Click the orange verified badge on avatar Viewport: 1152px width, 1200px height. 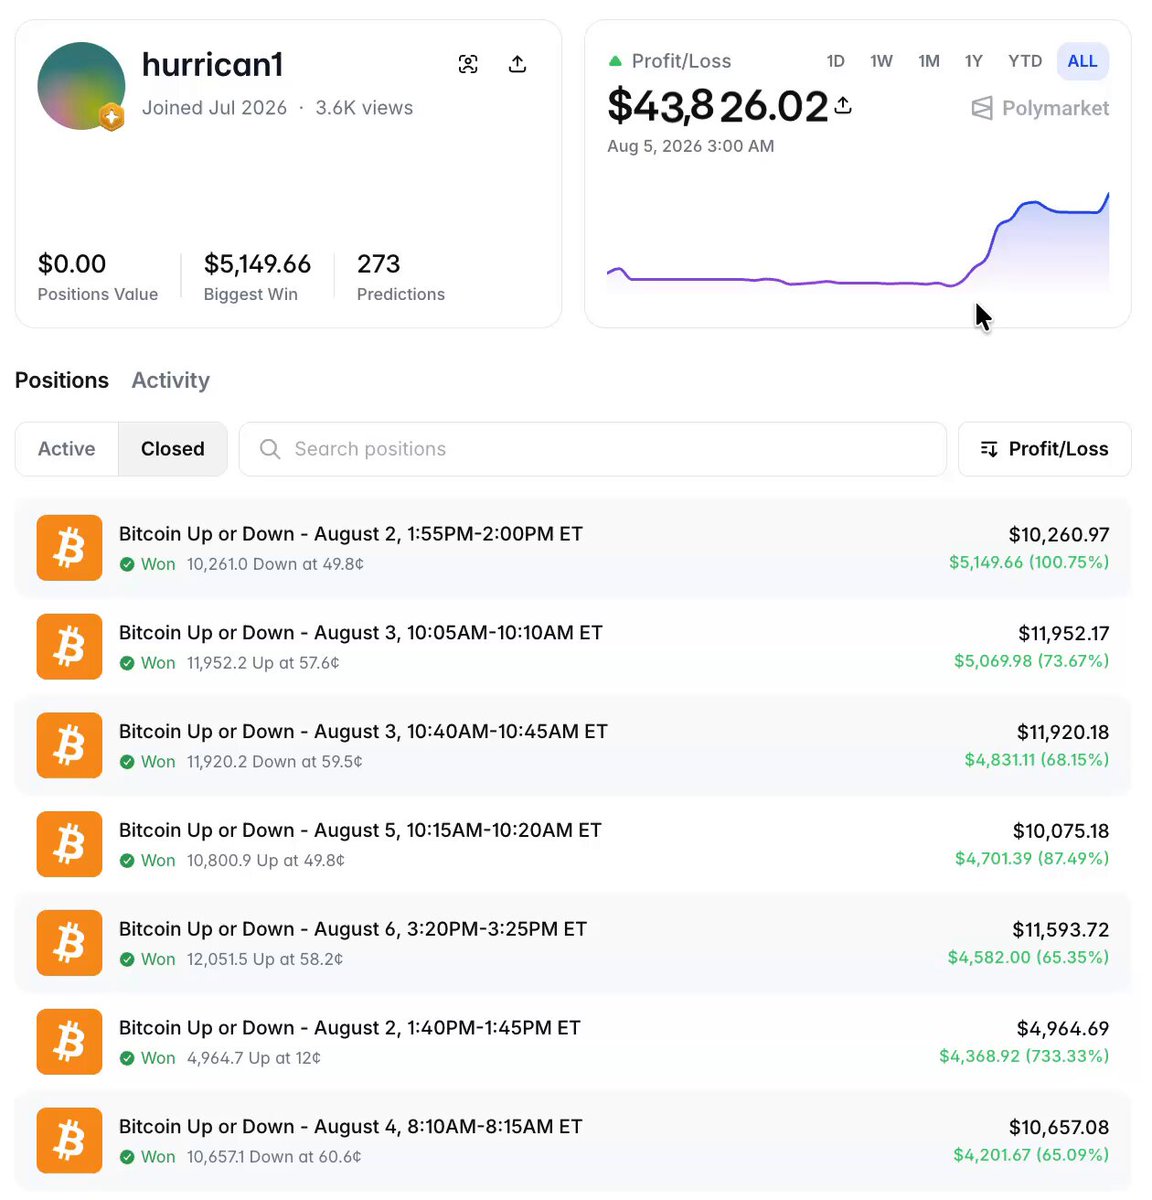[x=112, y=117]
